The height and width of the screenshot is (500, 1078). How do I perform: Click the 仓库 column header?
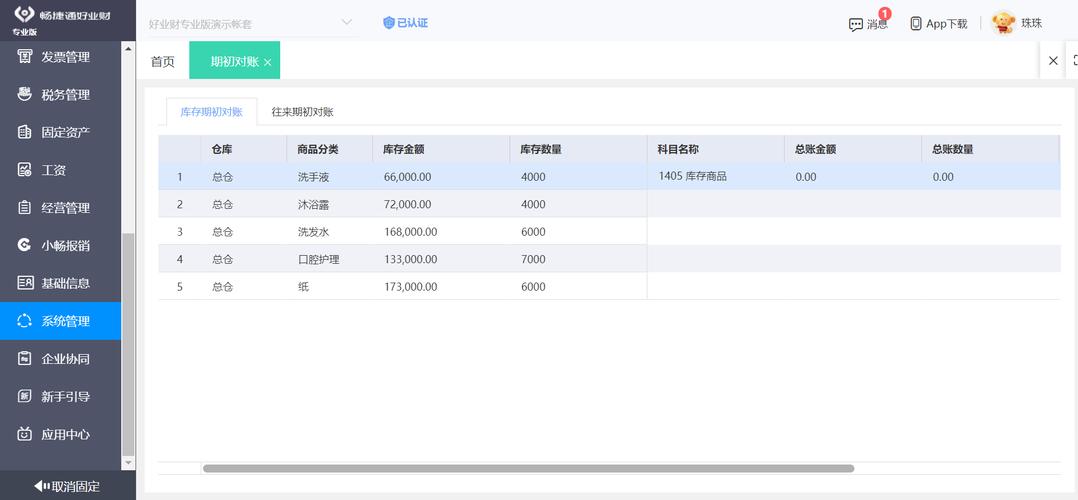pyautogui.click(x=244, y=149)
